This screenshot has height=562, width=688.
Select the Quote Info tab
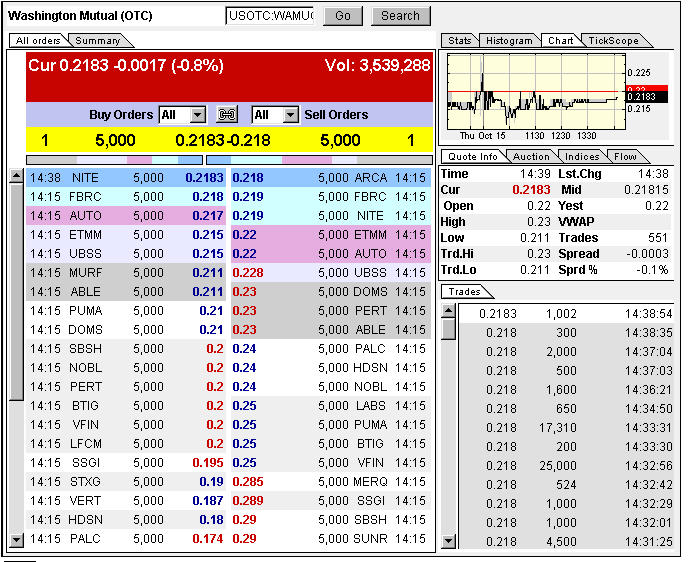point(473,157)
